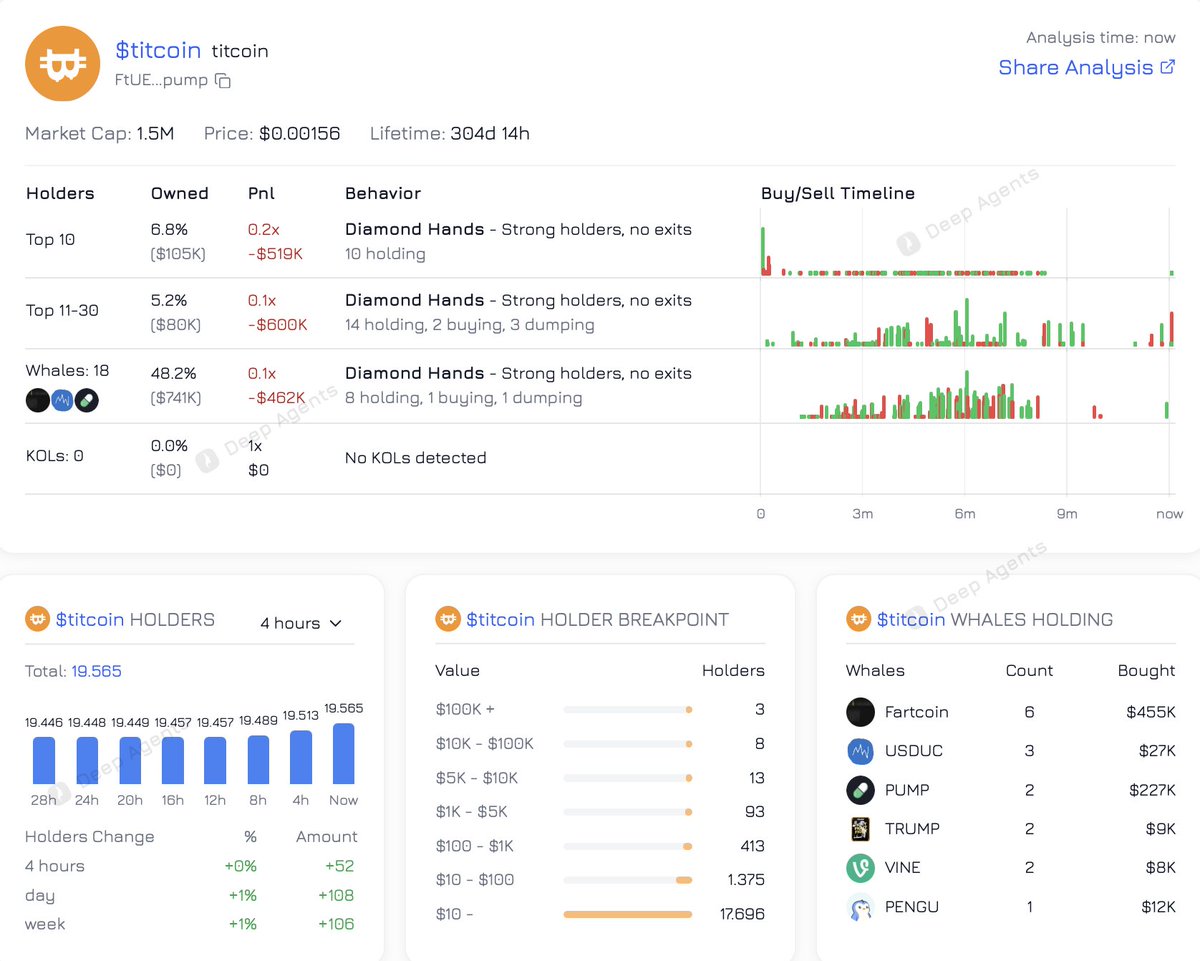Click the KOLs: 0 row label
Viewport: 1200px width, 961px height.
(x=54, y=456)
